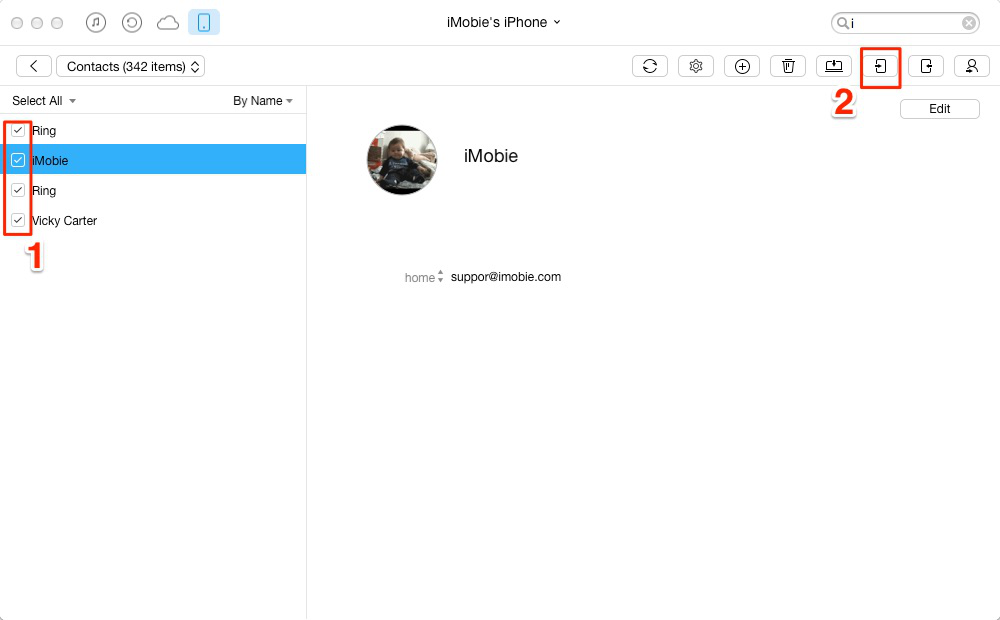Go back with the left arrow button

(x=34, y=66)
